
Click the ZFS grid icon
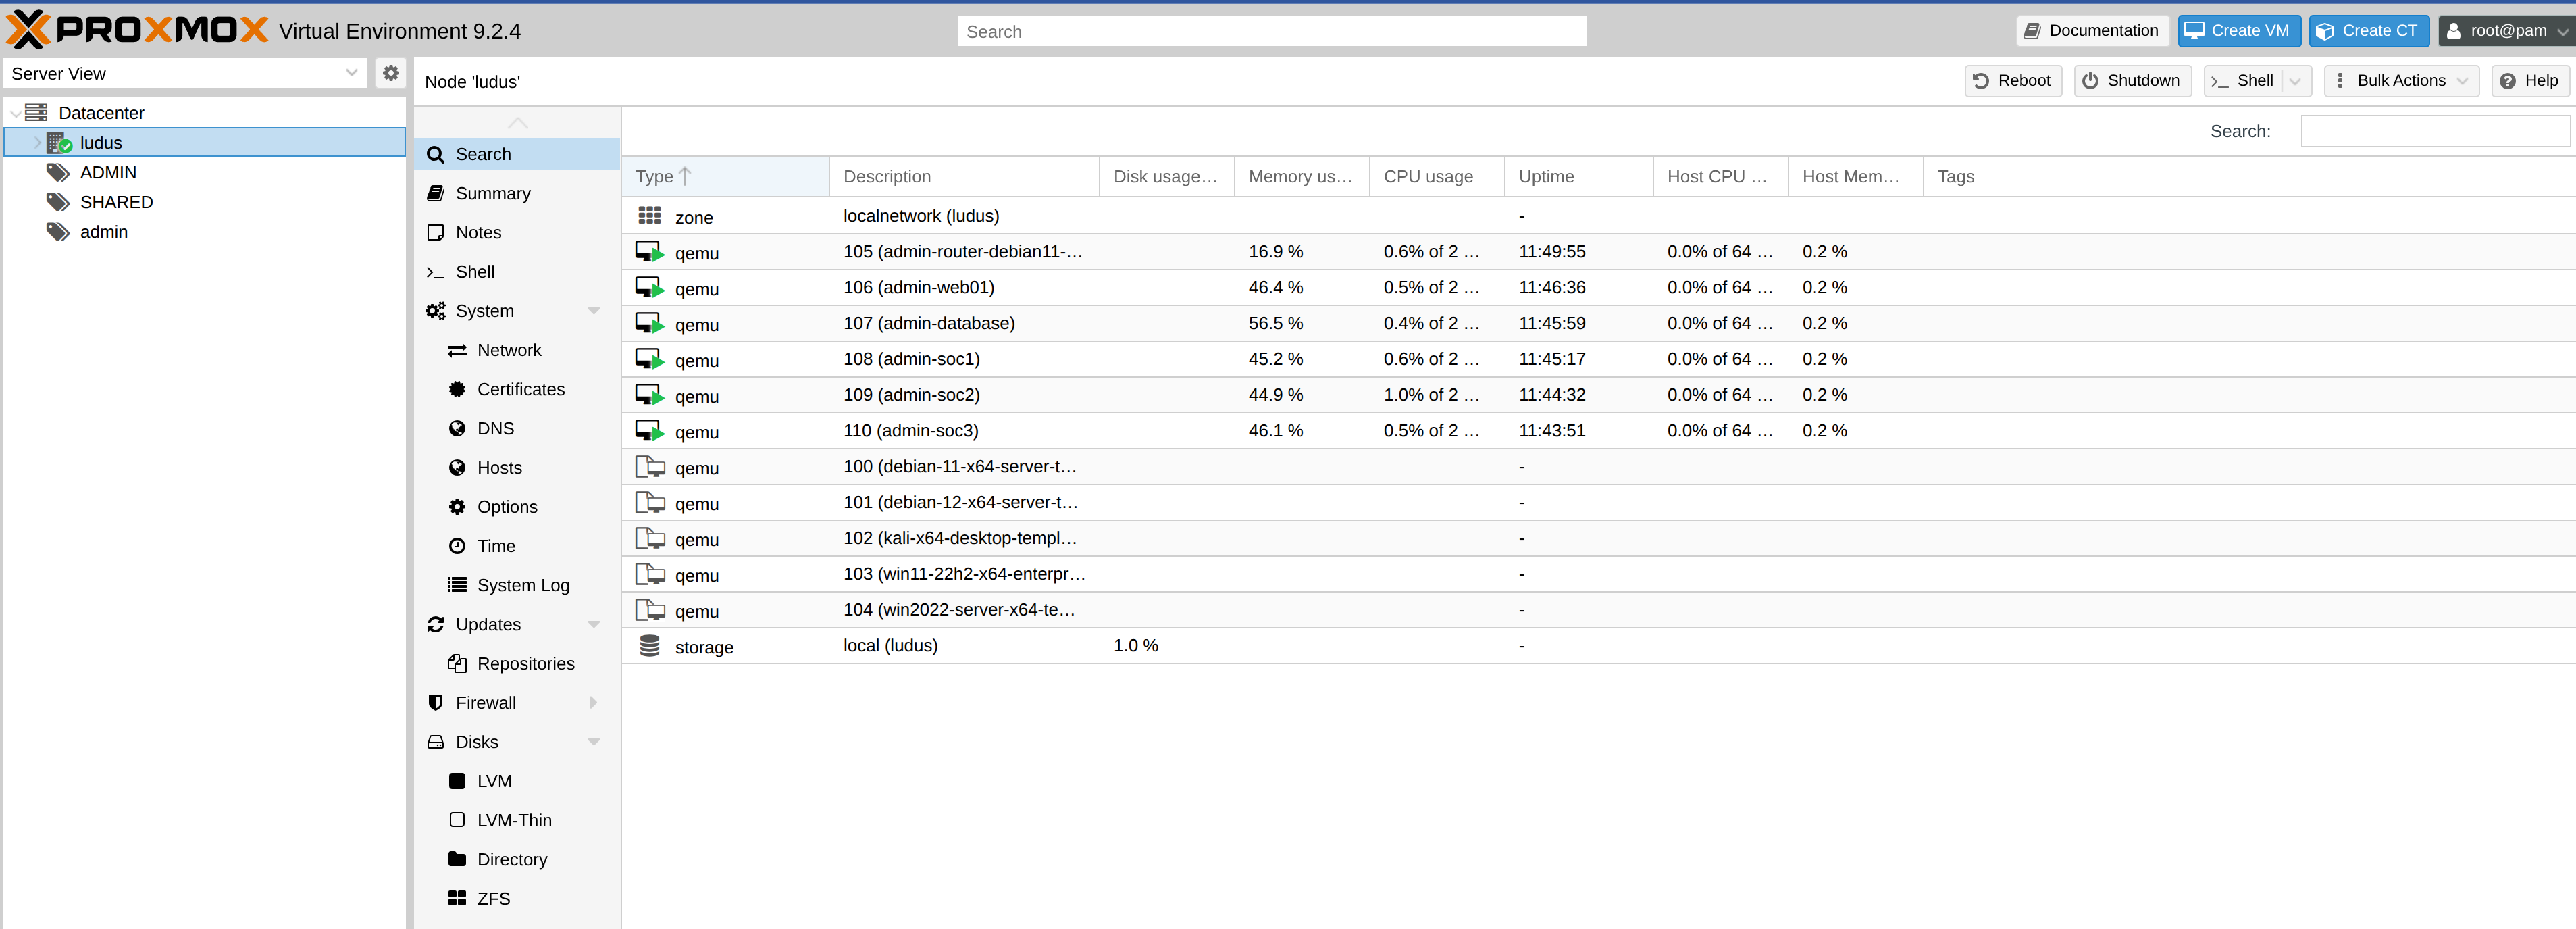pyautogui.click(x=457, y=898)
